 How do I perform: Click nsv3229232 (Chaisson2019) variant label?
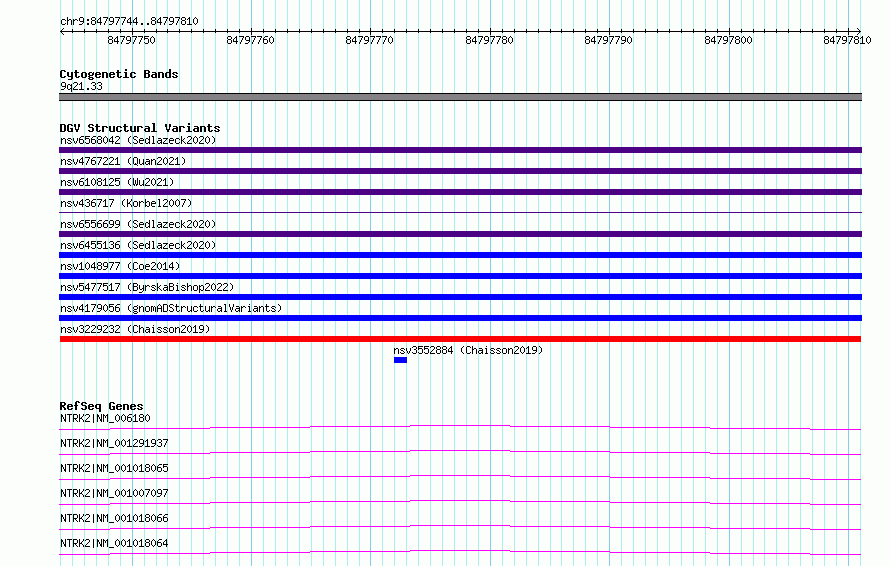[135, 329]
